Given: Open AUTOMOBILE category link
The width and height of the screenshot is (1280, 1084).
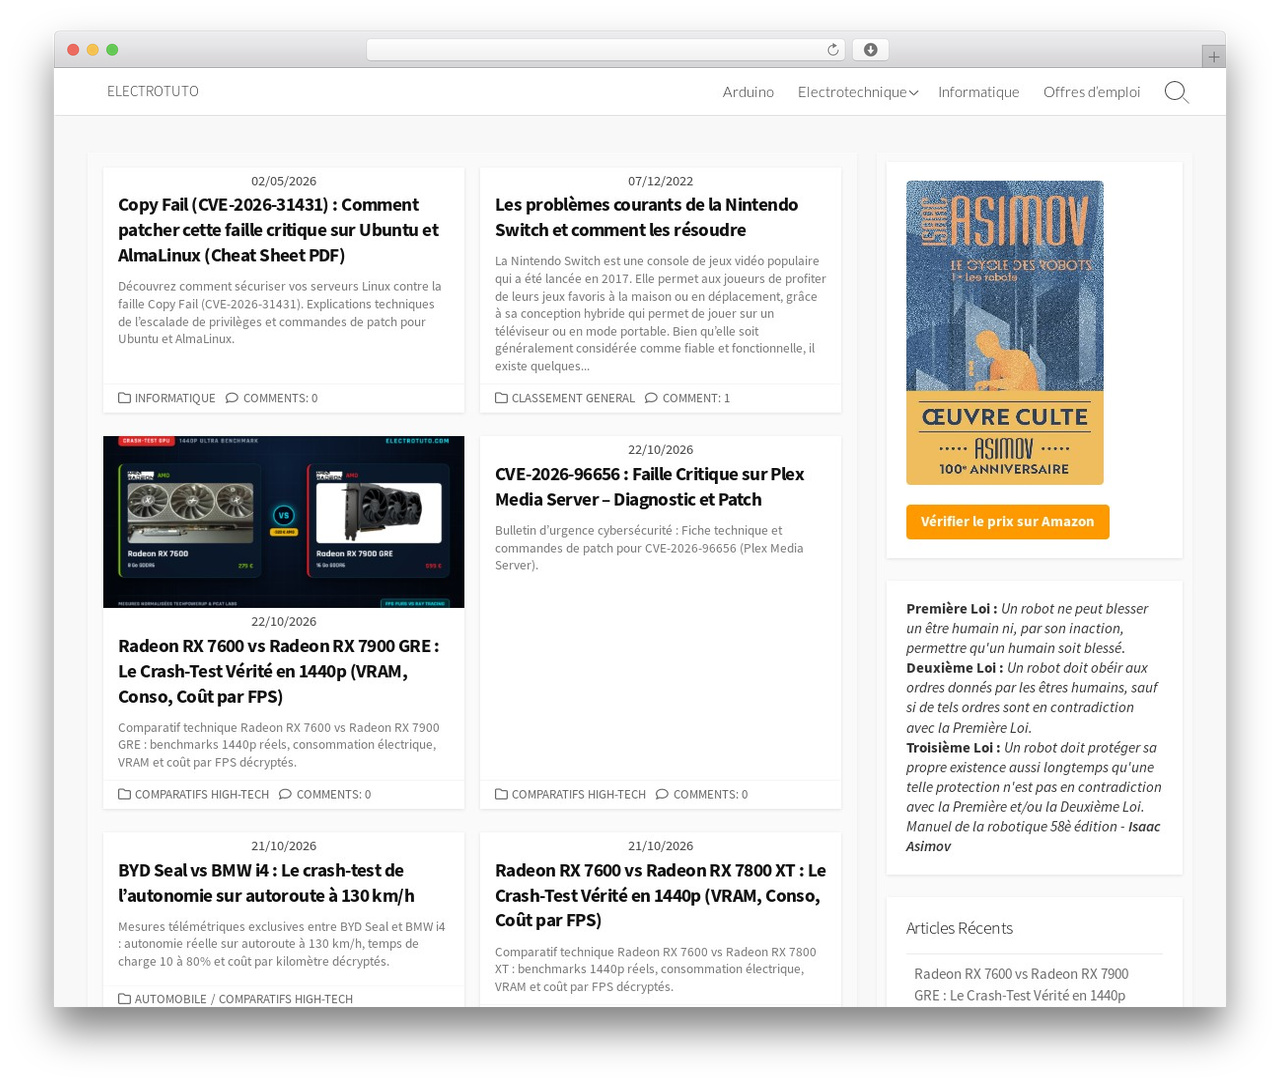Looking at the screenshot, I should 170,999.
